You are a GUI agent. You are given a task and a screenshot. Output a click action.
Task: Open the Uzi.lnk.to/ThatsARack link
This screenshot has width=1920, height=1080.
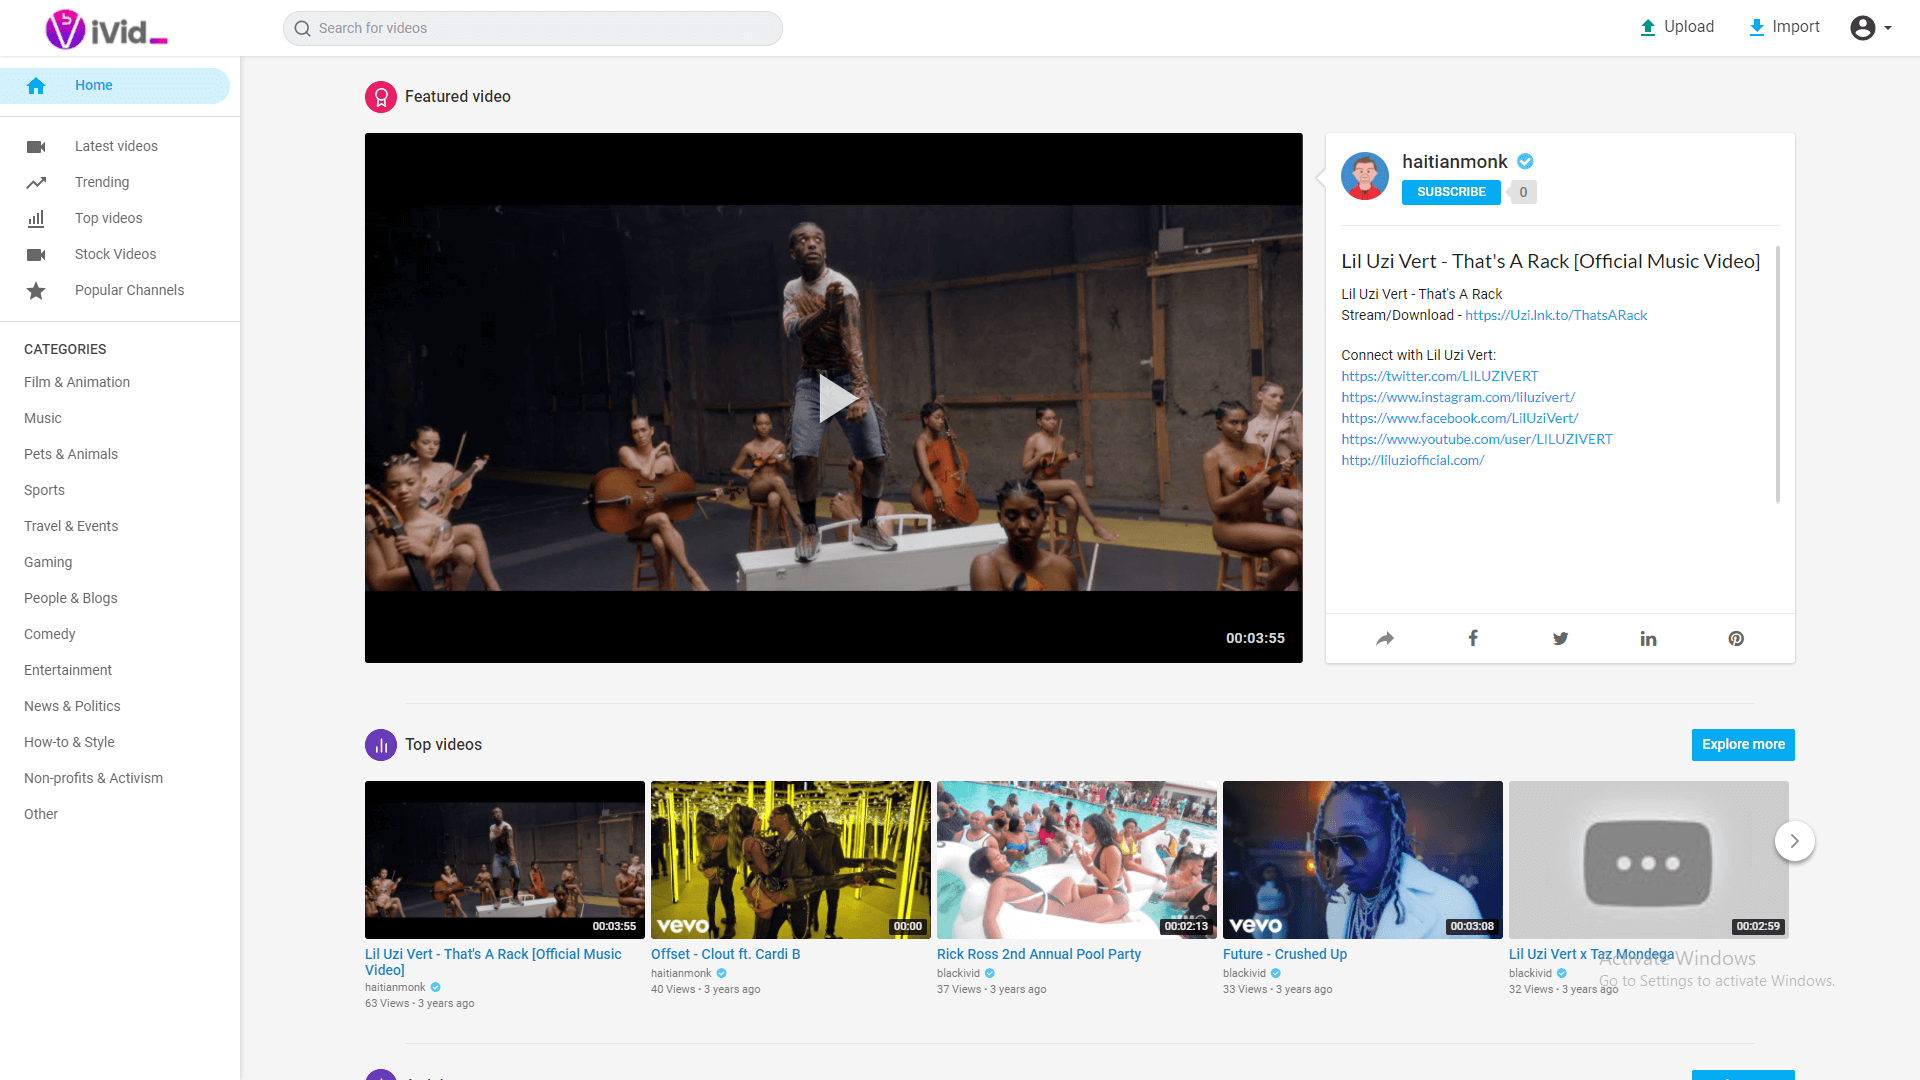pos(1556,315)
